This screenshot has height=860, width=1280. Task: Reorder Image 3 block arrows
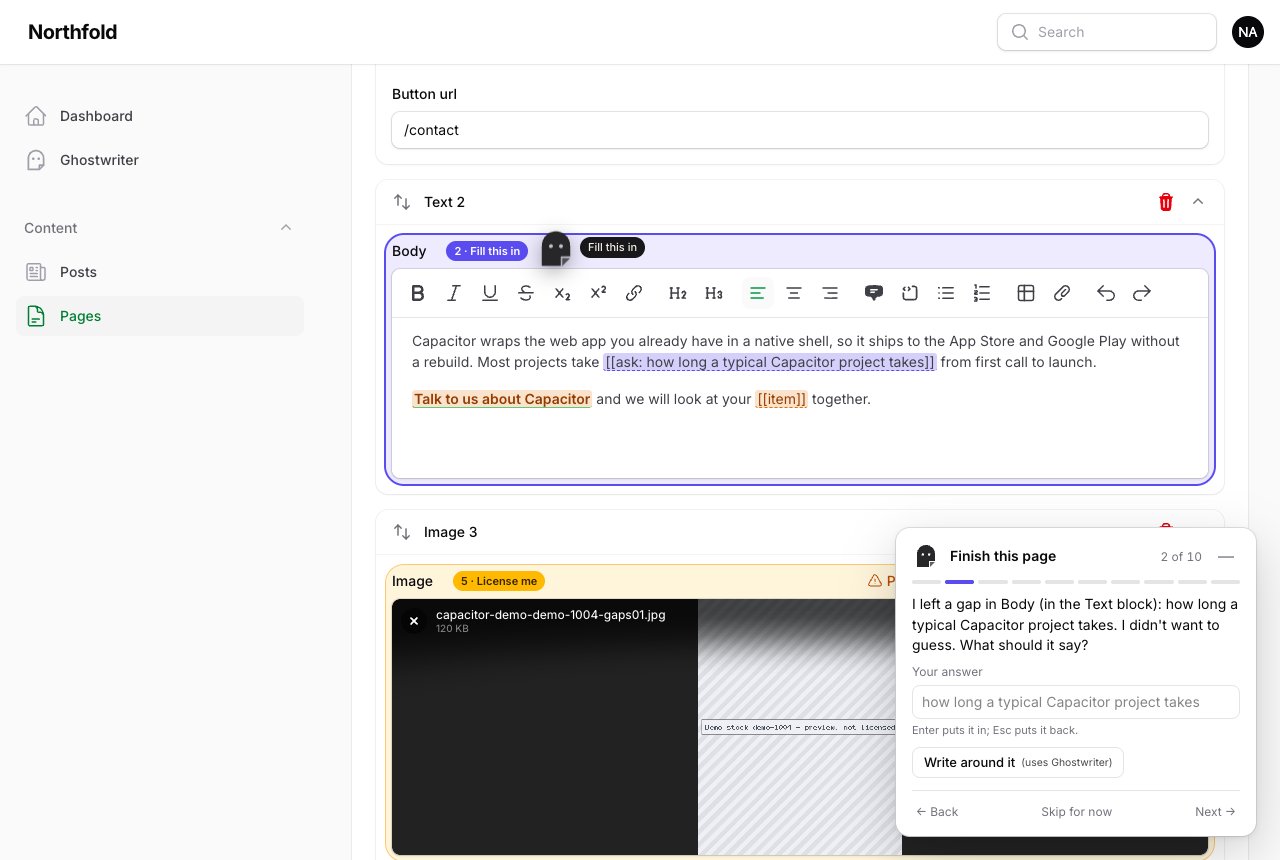(402, 532)
